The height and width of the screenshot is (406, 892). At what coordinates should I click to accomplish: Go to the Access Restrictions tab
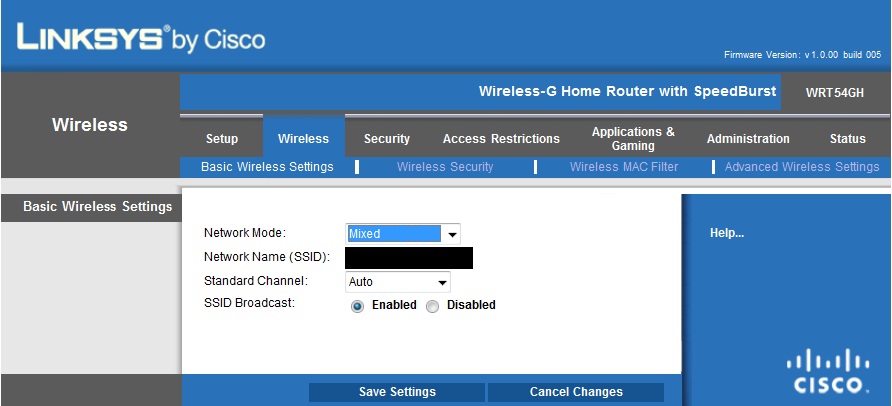click(x=501, y=139)
